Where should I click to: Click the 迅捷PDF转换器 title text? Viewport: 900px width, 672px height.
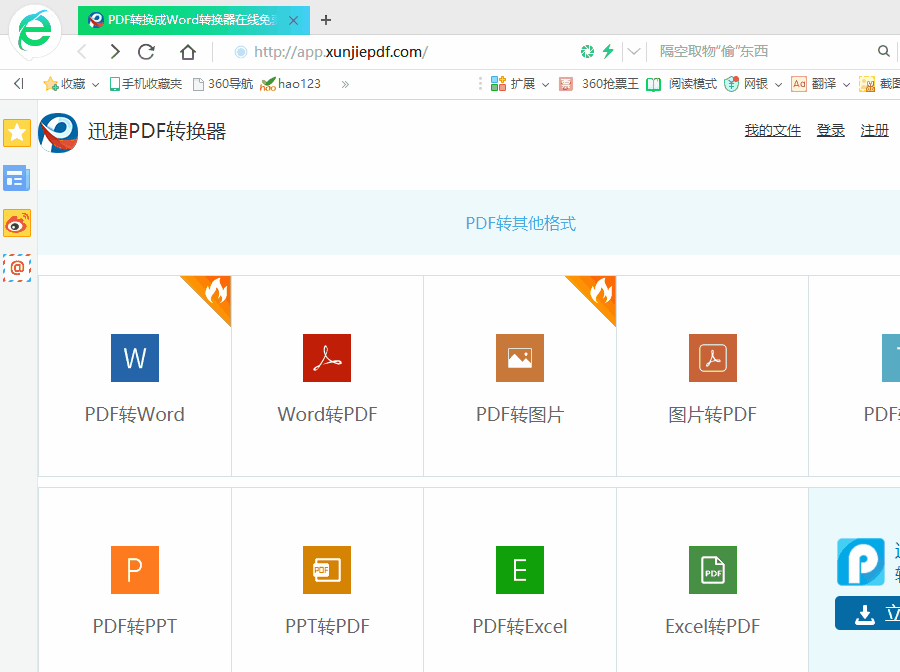point(157,131)
